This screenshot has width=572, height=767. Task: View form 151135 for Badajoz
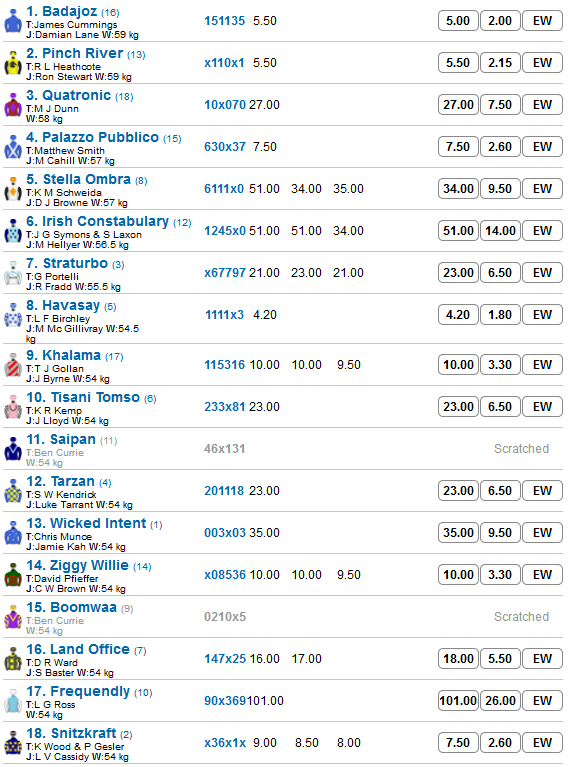click(225, 21)
